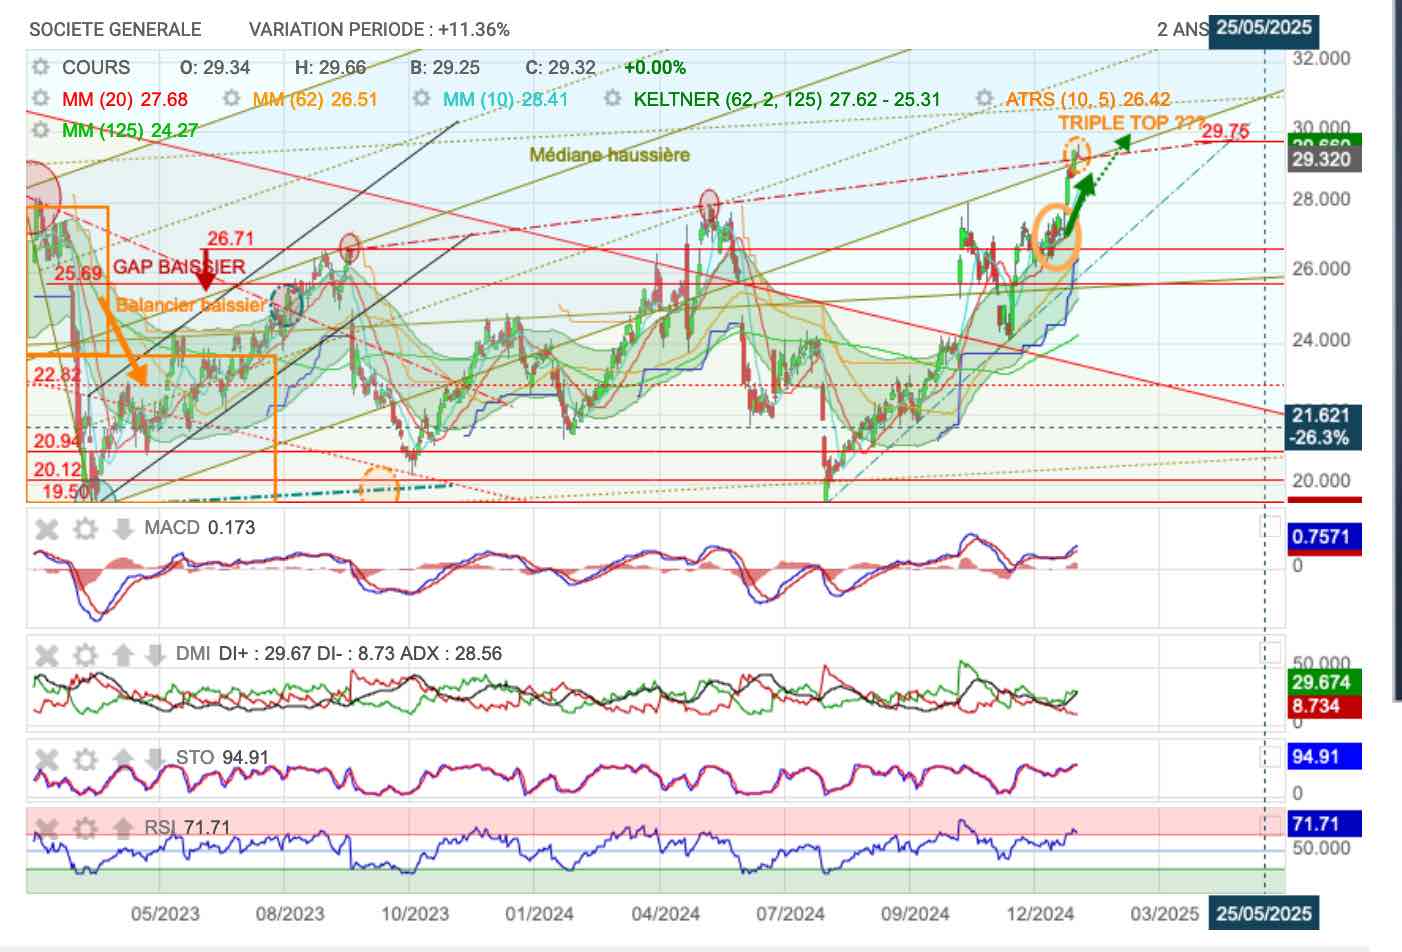This screenshot has height=952, width=1402.
Task: Open the KELTNER indicator settings gear
Action: click(x=612, y=98)
